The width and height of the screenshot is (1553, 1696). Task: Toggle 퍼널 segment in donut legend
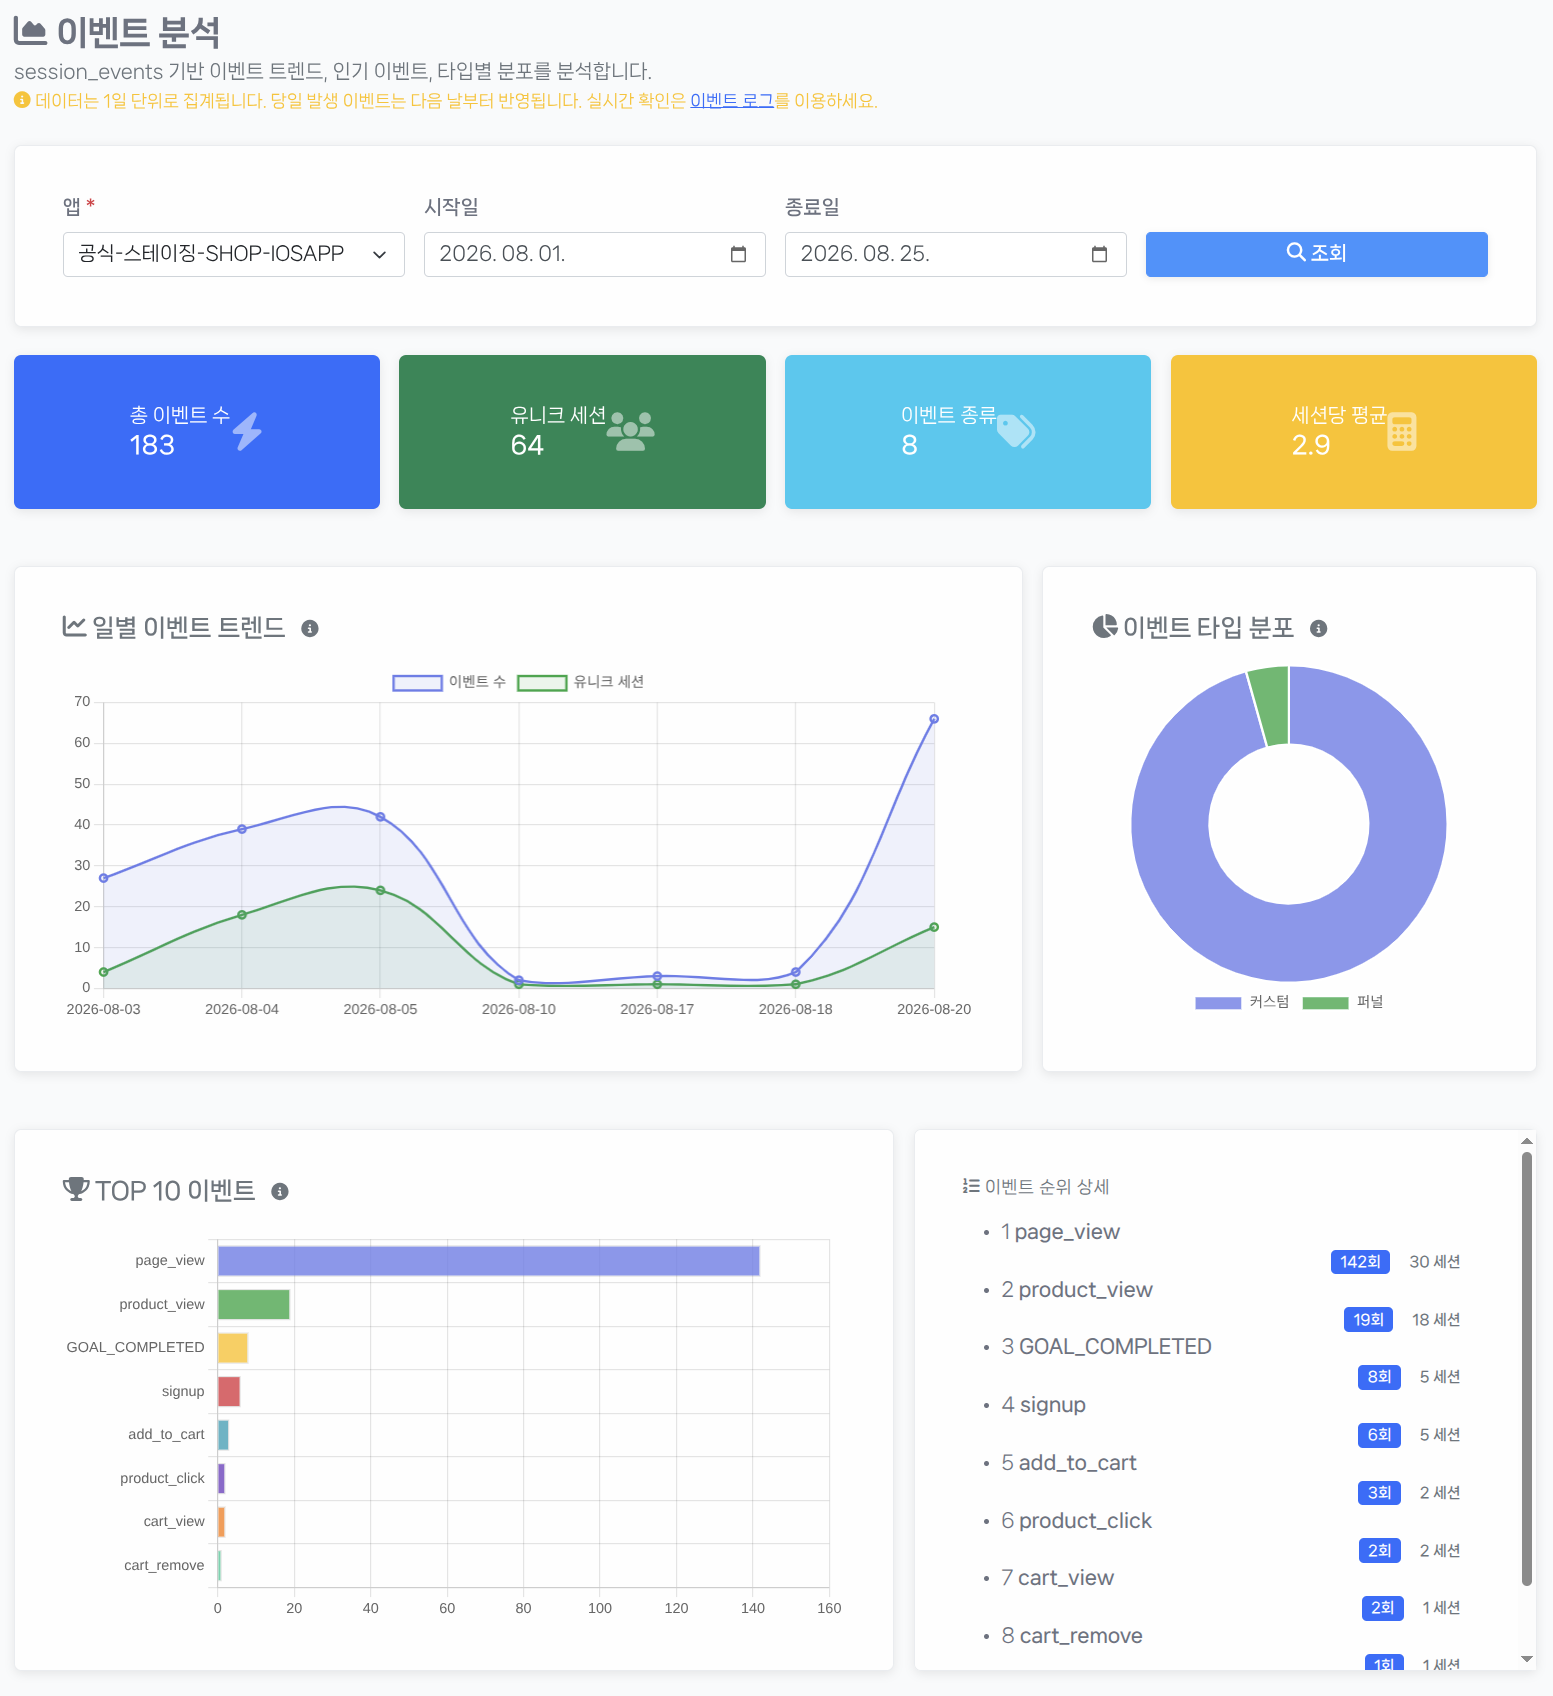coord(1343,1002)
